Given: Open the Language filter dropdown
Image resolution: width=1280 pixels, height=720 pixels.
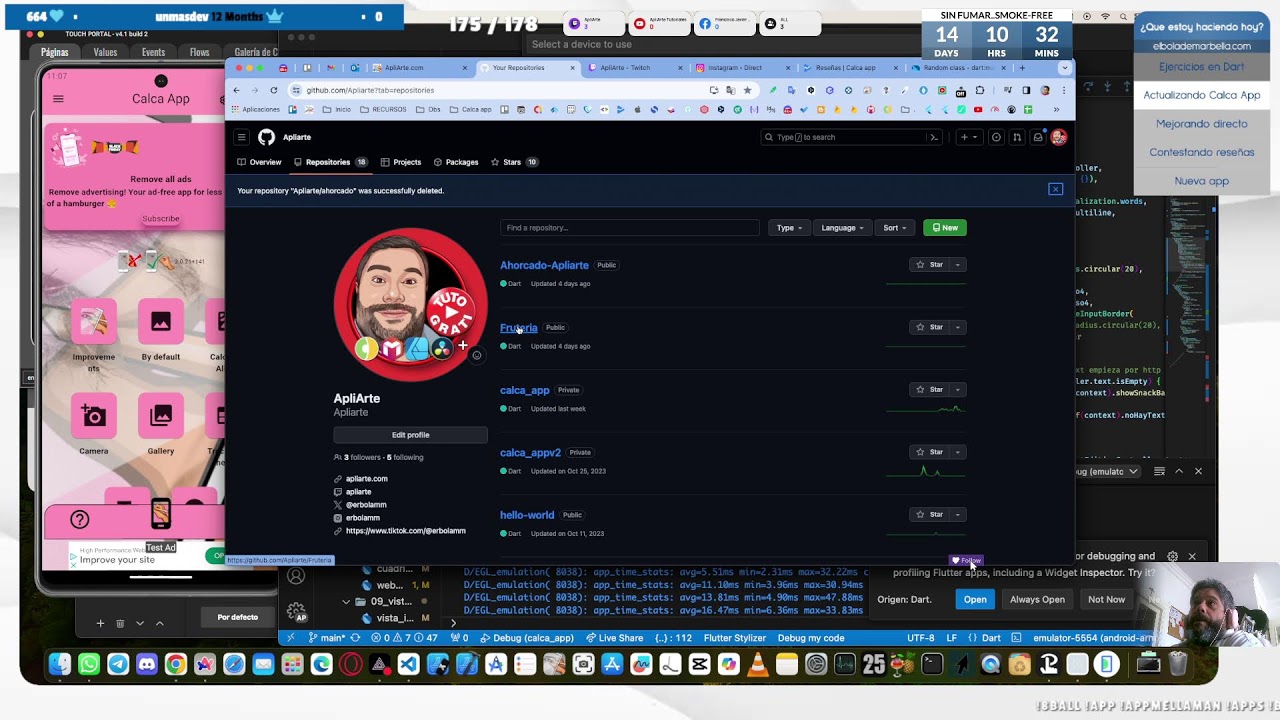Looking at the screenshot, I should click(x=842, y=228).
